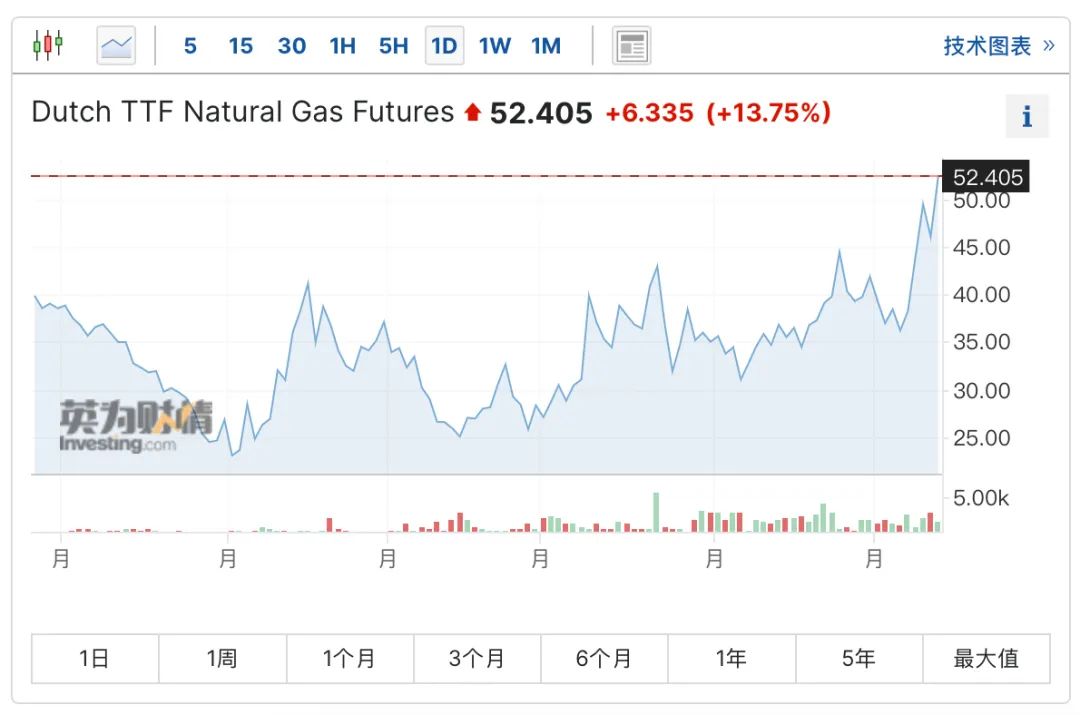This screenshot has width=1080, height=715.
Task: Select the 最大值 max range
Action: tap(986, 659)
